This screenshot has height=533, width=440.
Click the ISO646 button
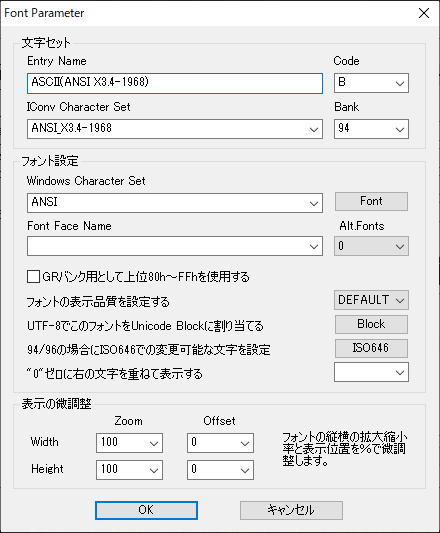point(371,348)
